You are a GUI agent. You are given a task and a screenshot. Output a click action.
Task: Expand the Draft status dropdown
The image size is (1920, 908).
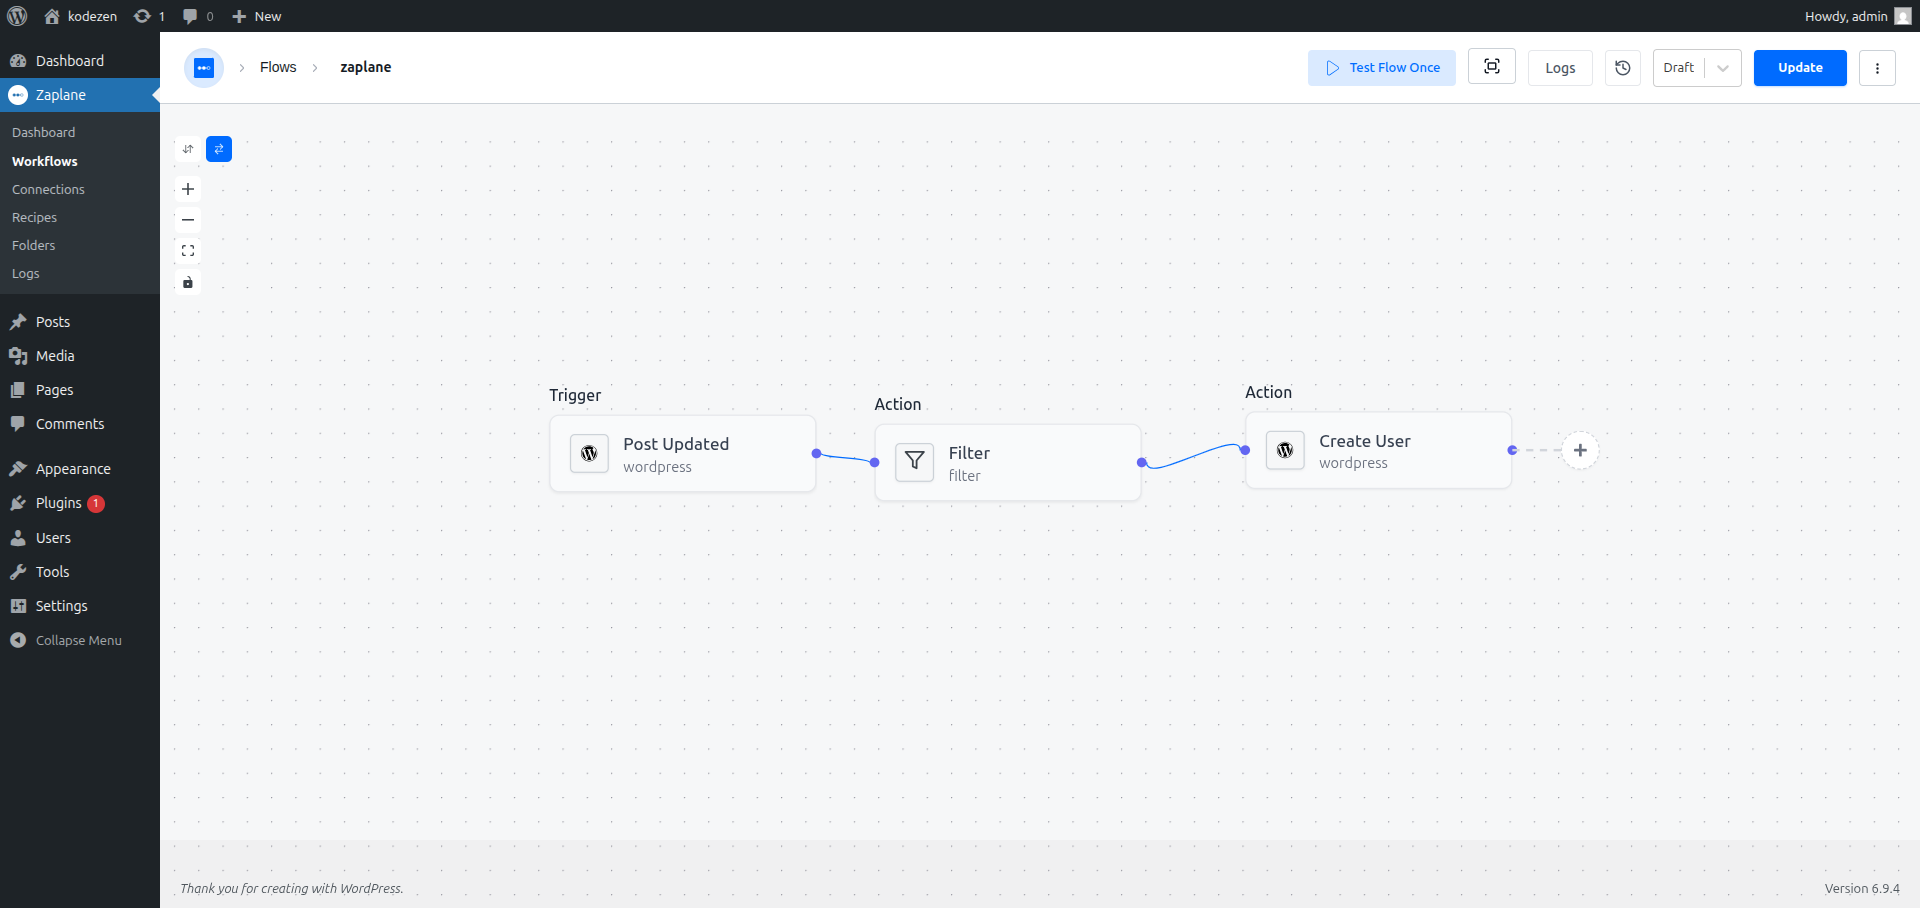pos(1723,68)
